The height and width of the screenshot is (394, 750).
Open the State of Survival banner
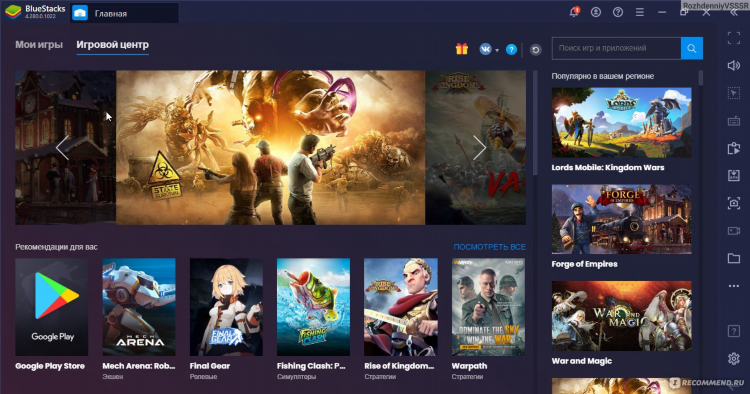[270, 147]
